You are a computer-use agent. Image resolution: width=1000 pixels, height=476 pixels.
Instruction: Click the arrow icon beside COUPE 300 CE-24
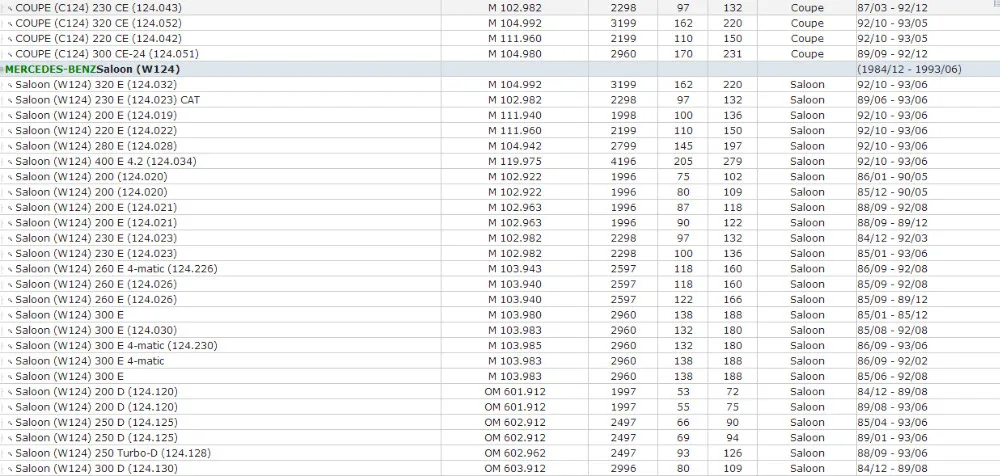(10, 54)
